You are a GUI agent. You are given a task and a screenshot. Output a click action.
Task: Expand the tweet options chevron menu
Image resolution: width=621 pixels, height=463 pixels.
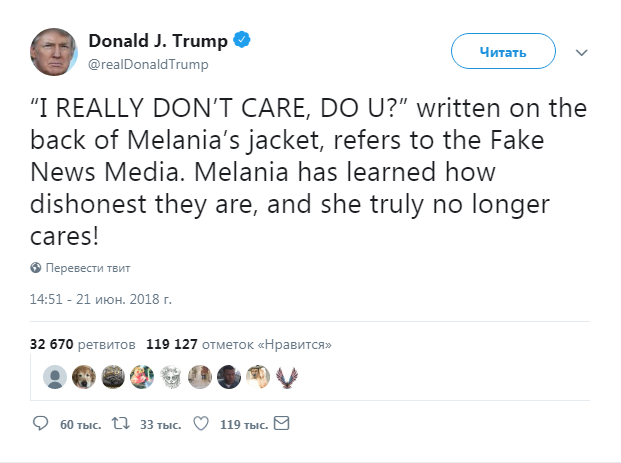click(x=583, y=52)
